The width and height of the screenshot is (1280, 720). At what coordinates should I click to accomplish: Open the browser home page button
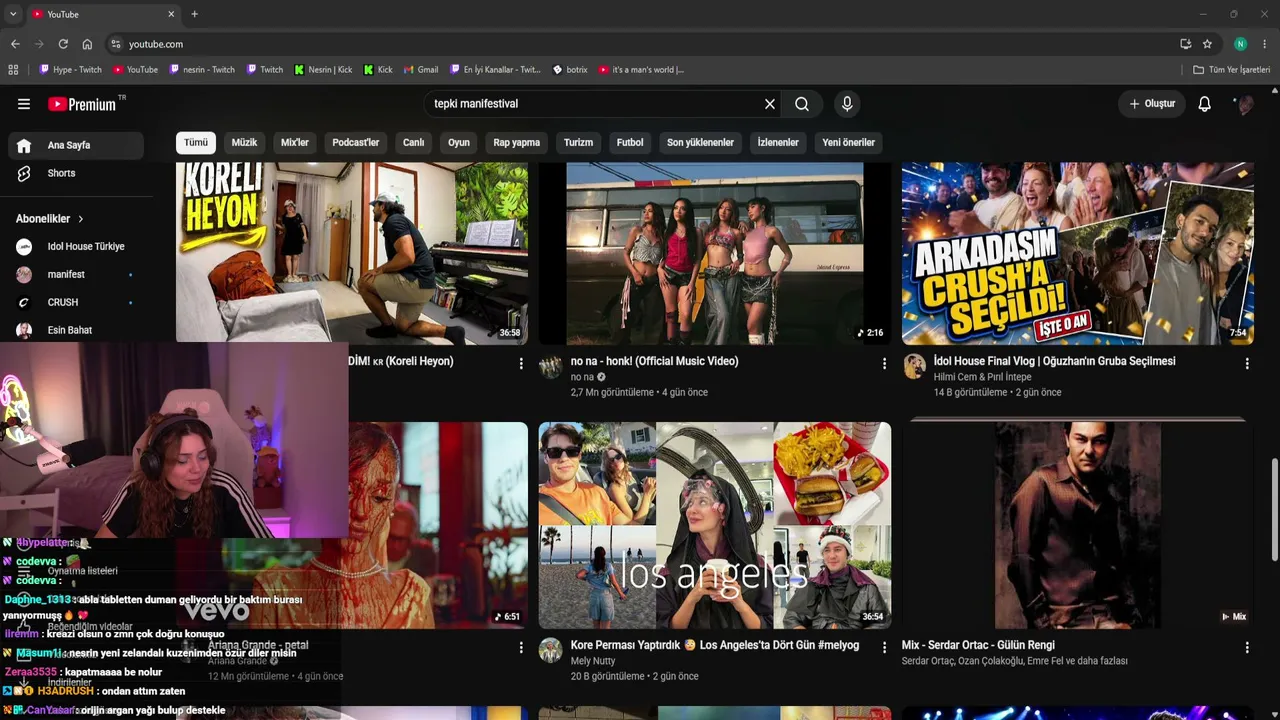[87, 44]
